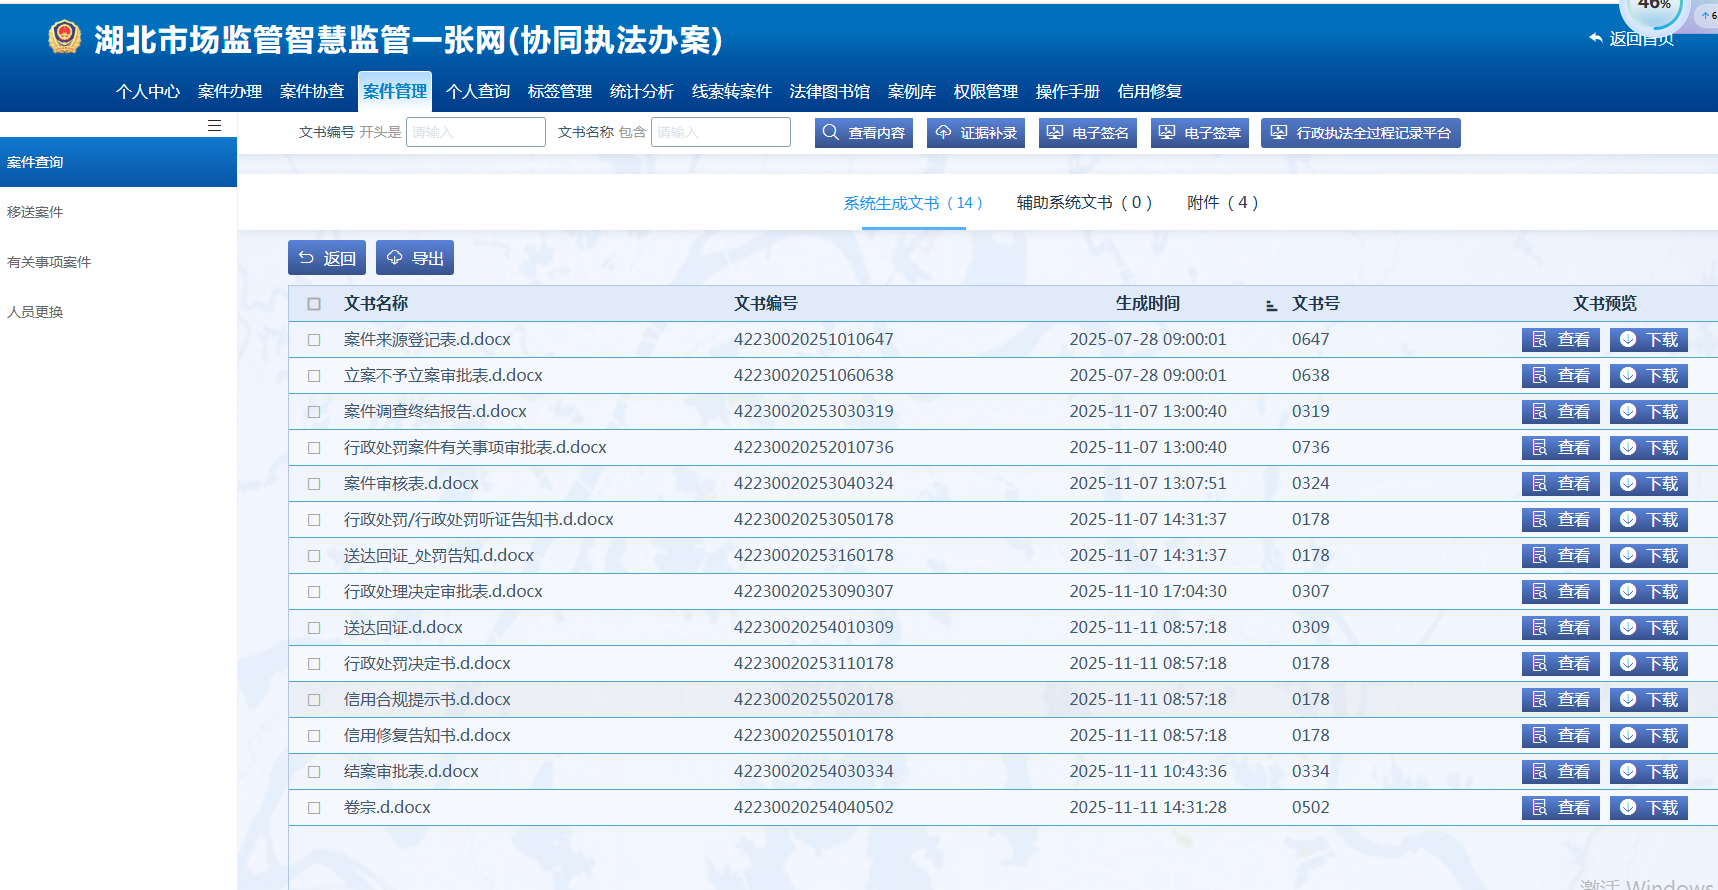Click the magnifier icon for 查看内容
The height and width of the screenshot is (890, 1718).
831,132
